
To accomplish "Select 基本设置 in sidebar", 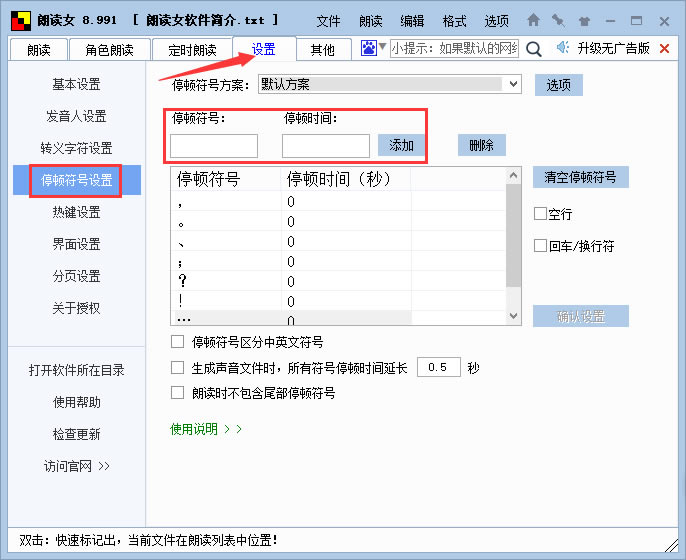I will point(77,84).
